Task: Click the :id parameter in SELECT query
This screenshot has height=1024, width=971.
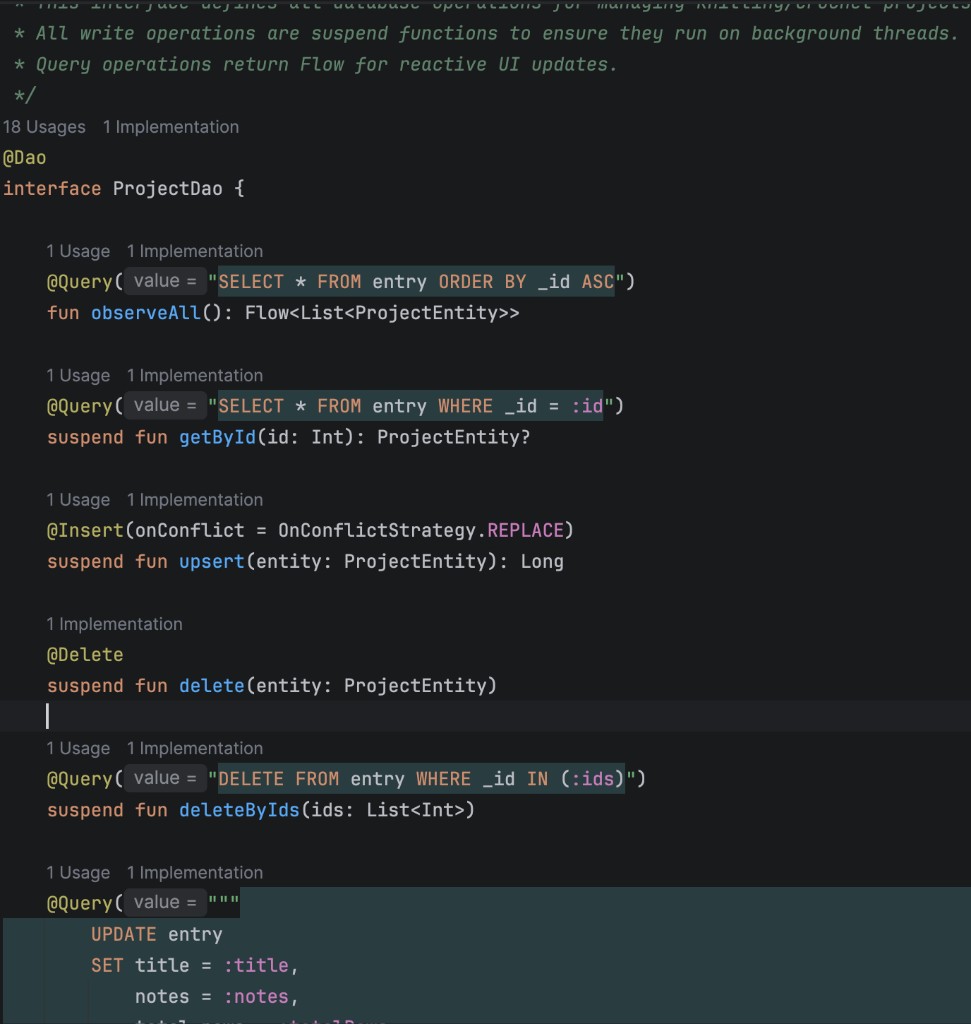Action: click(587, 406)
